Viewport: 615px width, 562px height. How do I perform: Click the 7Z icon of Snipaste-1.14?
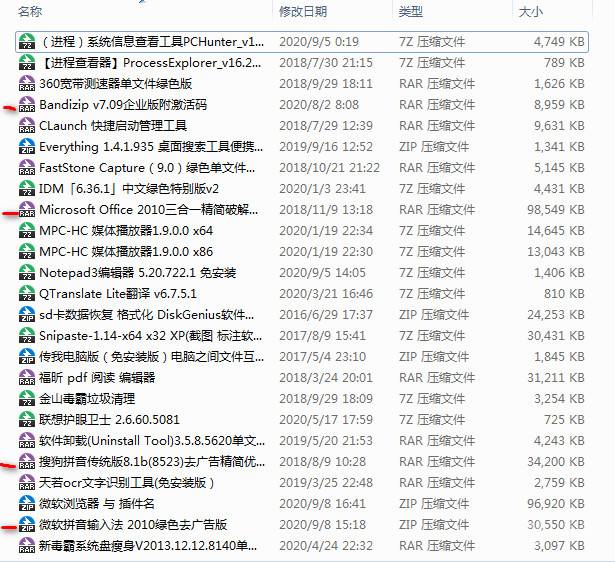point(27,336)
